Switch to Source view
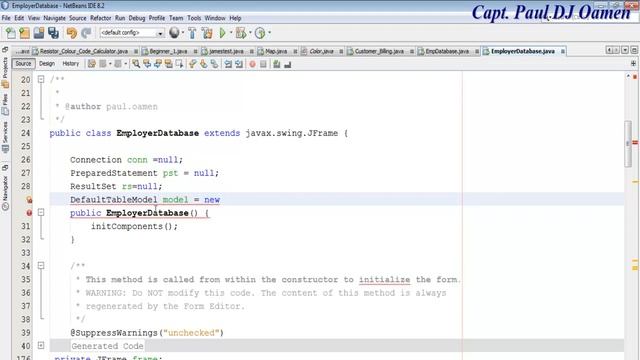Screen dimensions: 640x360 23,64
